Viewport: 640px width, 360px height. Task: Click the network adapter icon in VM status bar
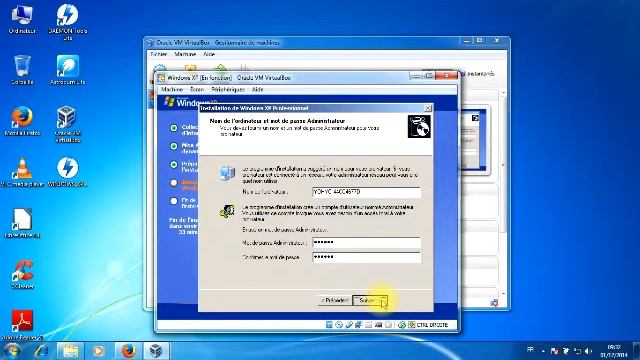pyautogui.click(x=358, y=325)
